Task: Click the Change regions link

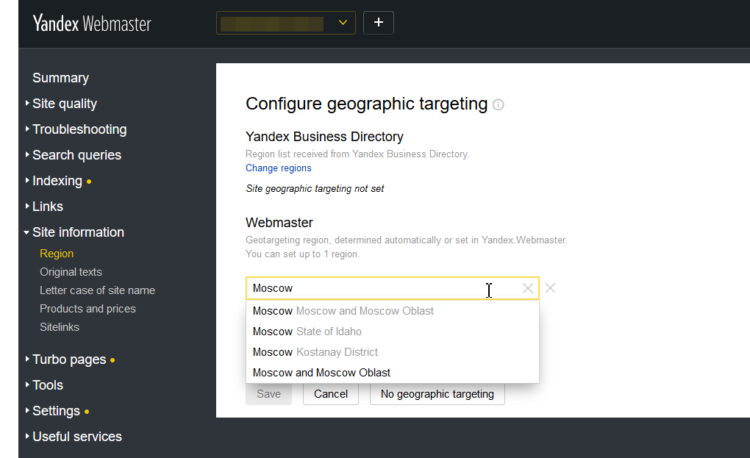Action: click(x=278, y=168)
